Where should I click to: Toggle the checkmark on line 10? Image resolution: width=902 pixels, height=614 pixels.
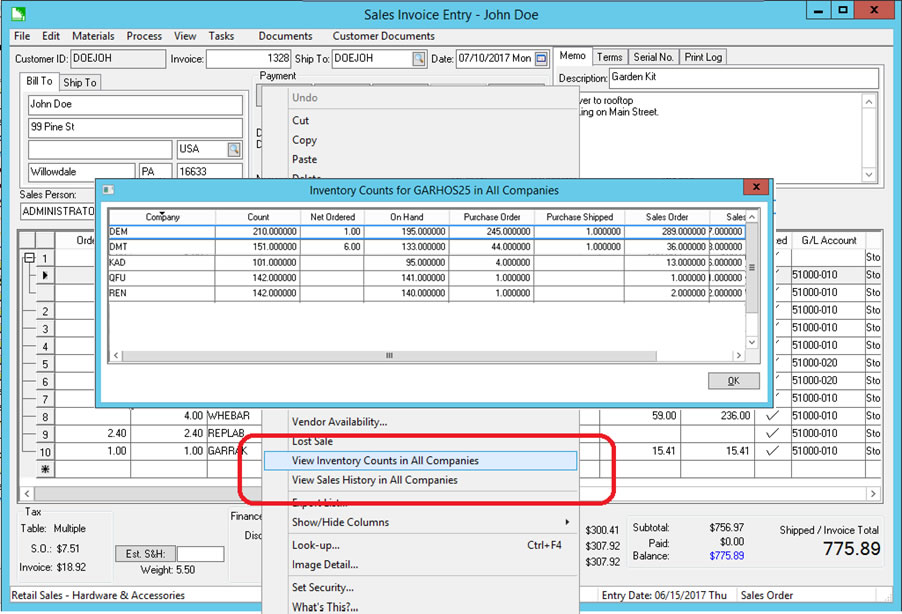pyautogui.click(x=771, y=452)
